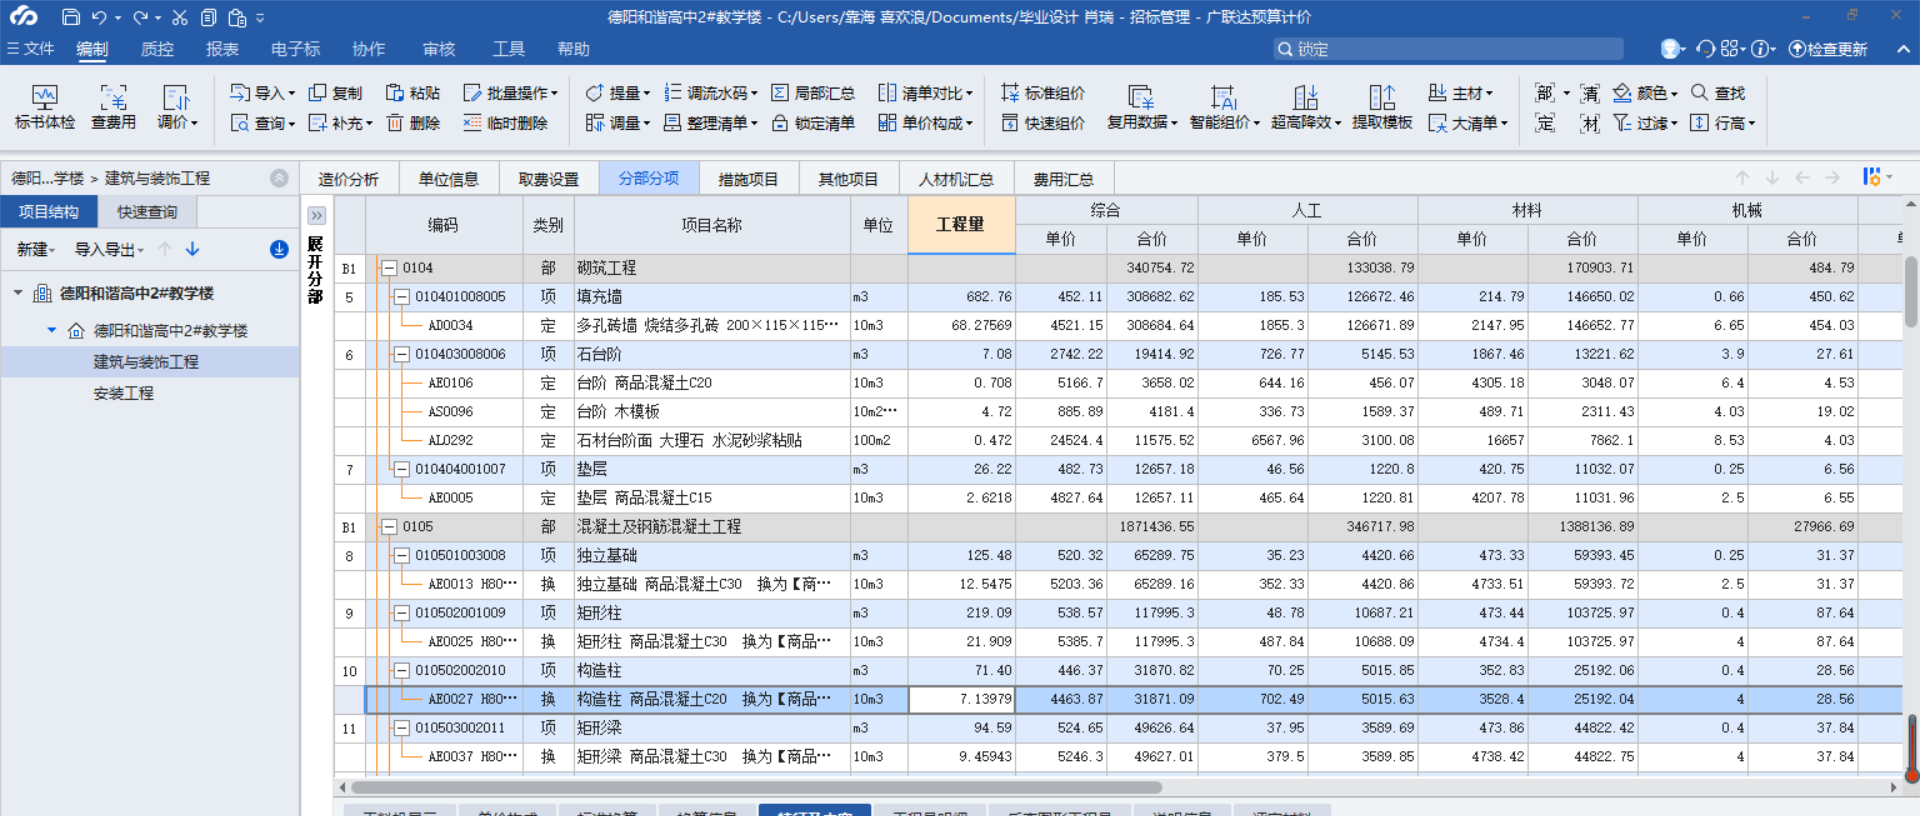
Task: Click the vertical scrollbar thumb beside the table
Action: (x=1911, y=292)
